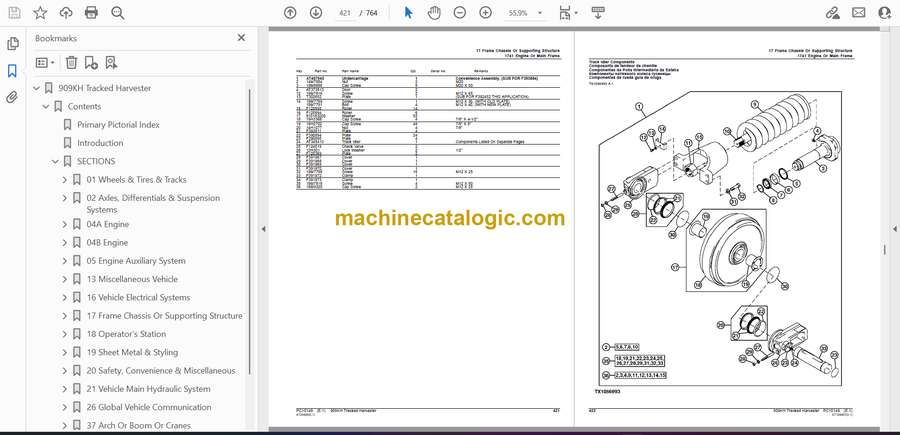
Task: Star this file as favorite
Action: (x=40, y=13)
